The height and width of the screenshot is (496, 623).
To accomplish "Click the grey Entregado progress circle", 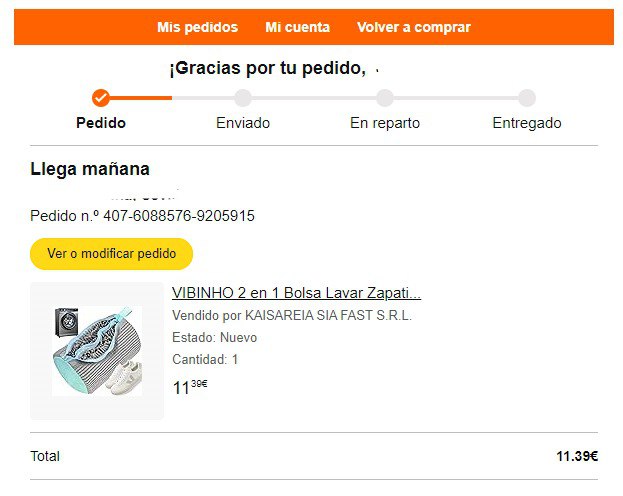I will click(527, 98).
